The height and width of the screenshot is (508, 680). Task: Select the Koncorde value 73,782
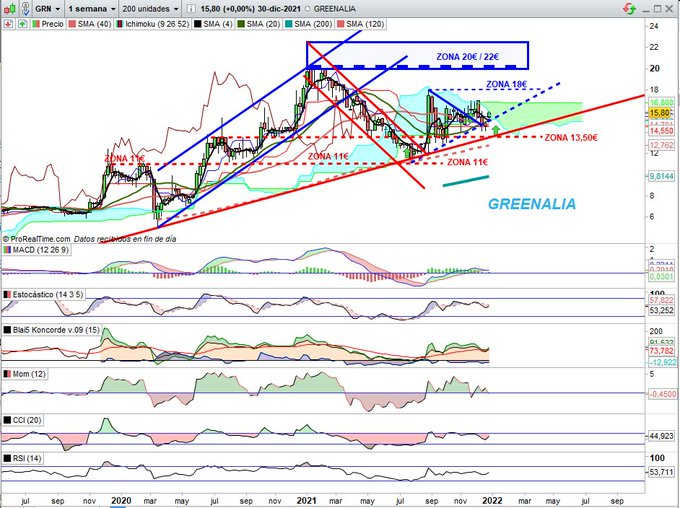(x=662, y=351)
